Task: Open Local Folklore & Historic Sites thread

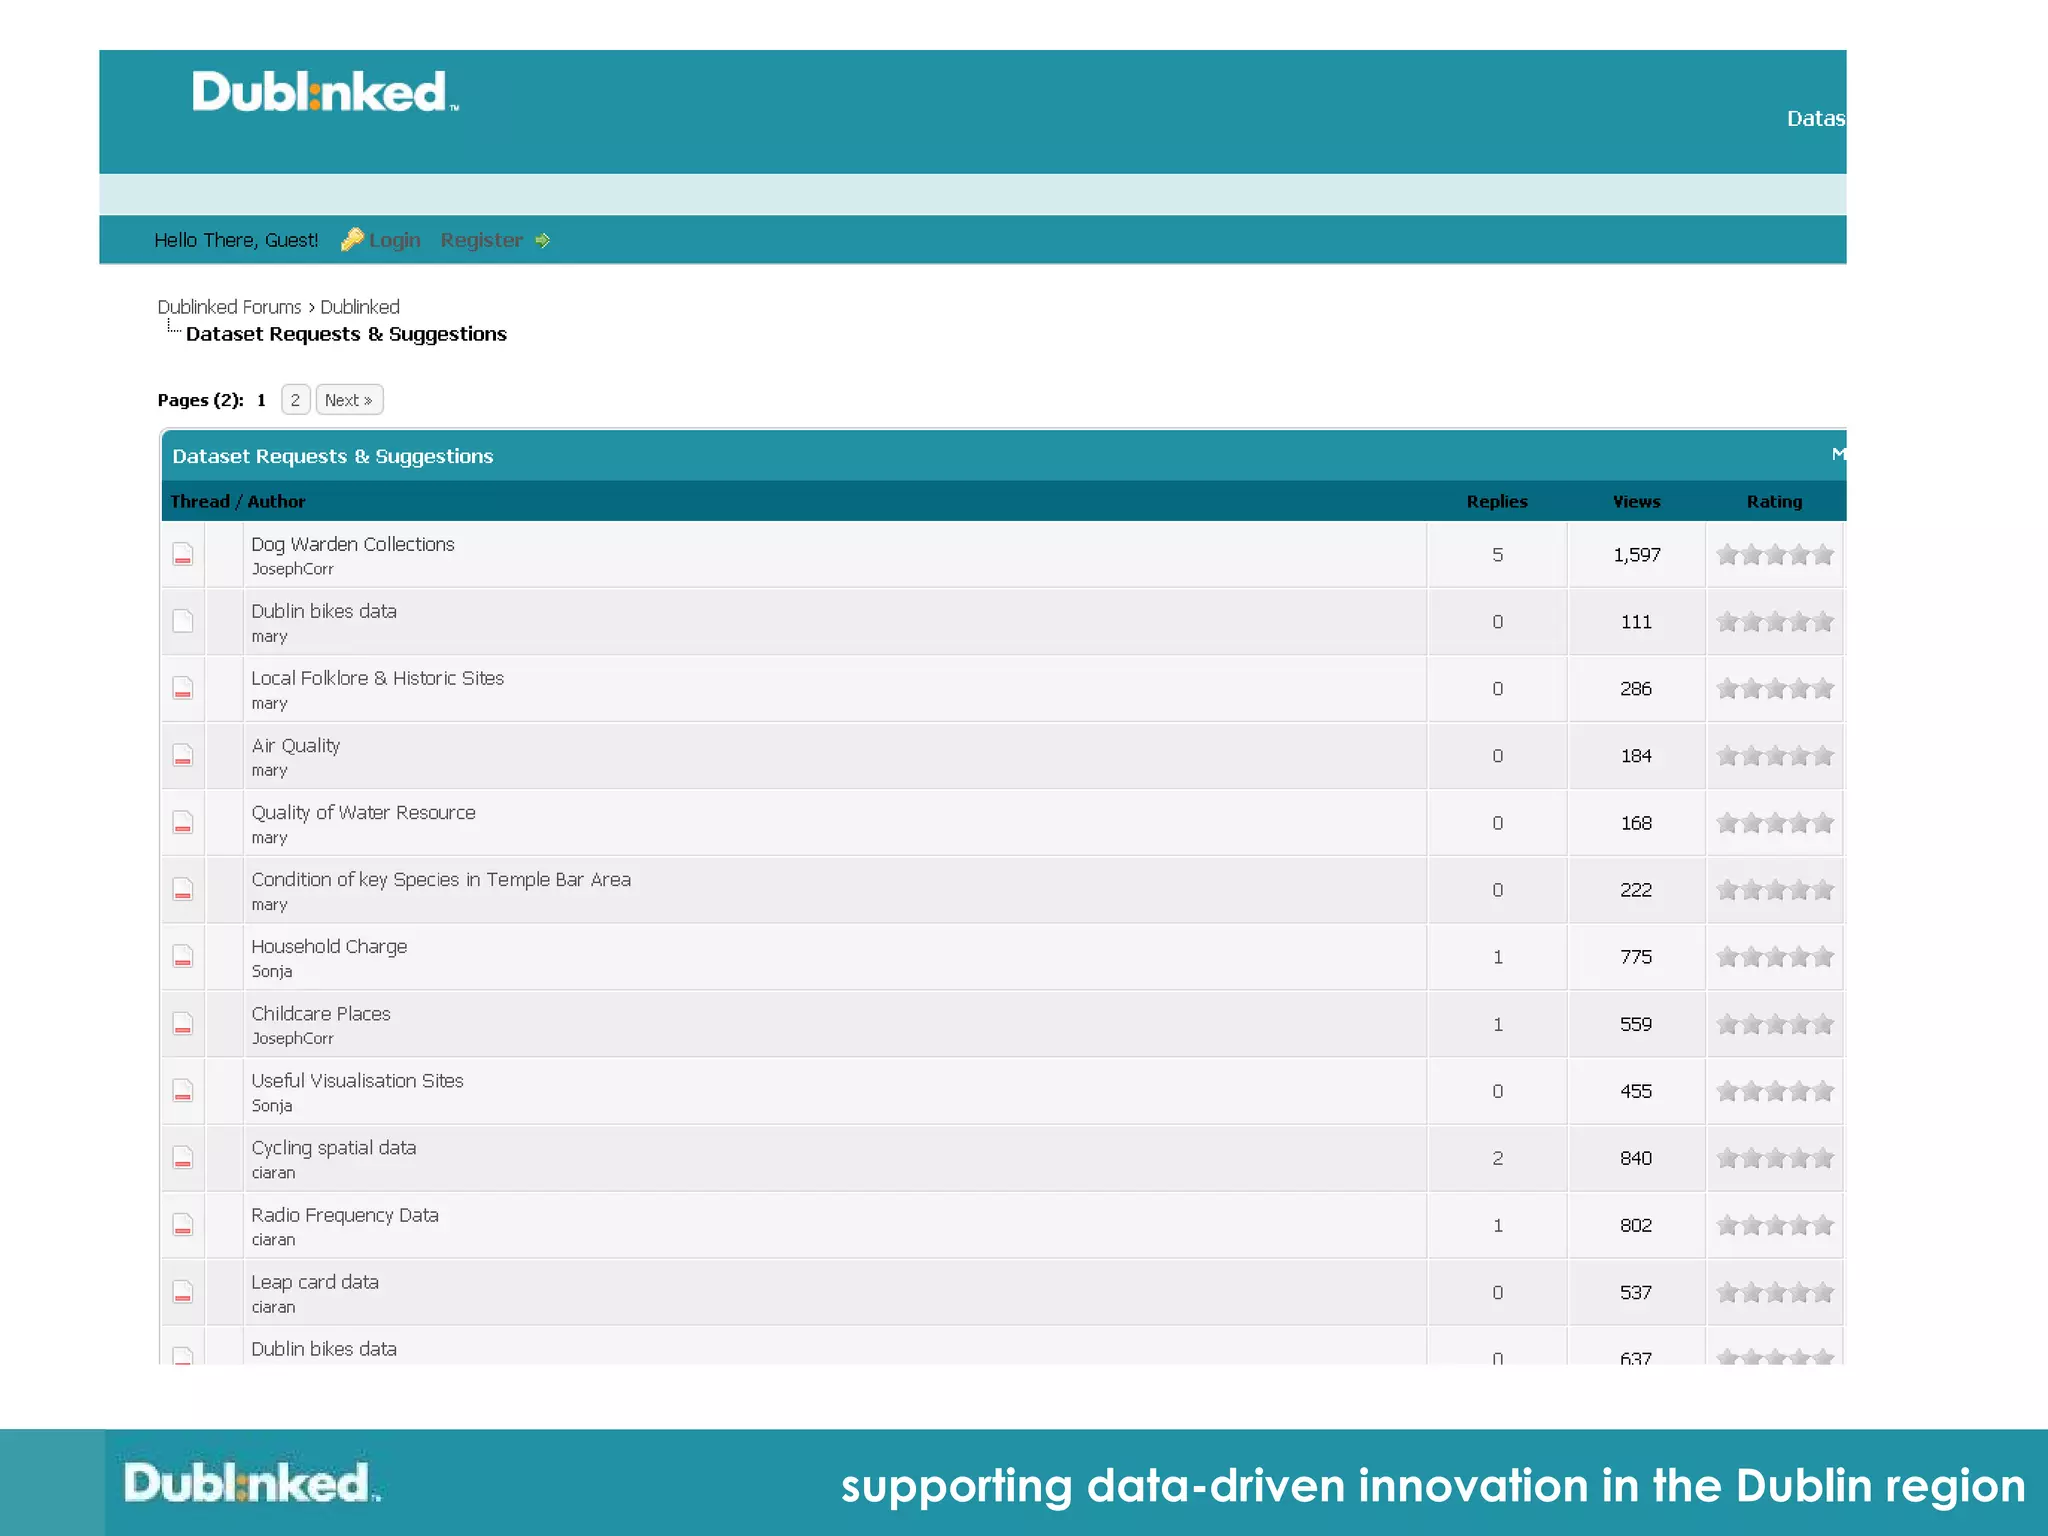Action: (x=378, y=678)
